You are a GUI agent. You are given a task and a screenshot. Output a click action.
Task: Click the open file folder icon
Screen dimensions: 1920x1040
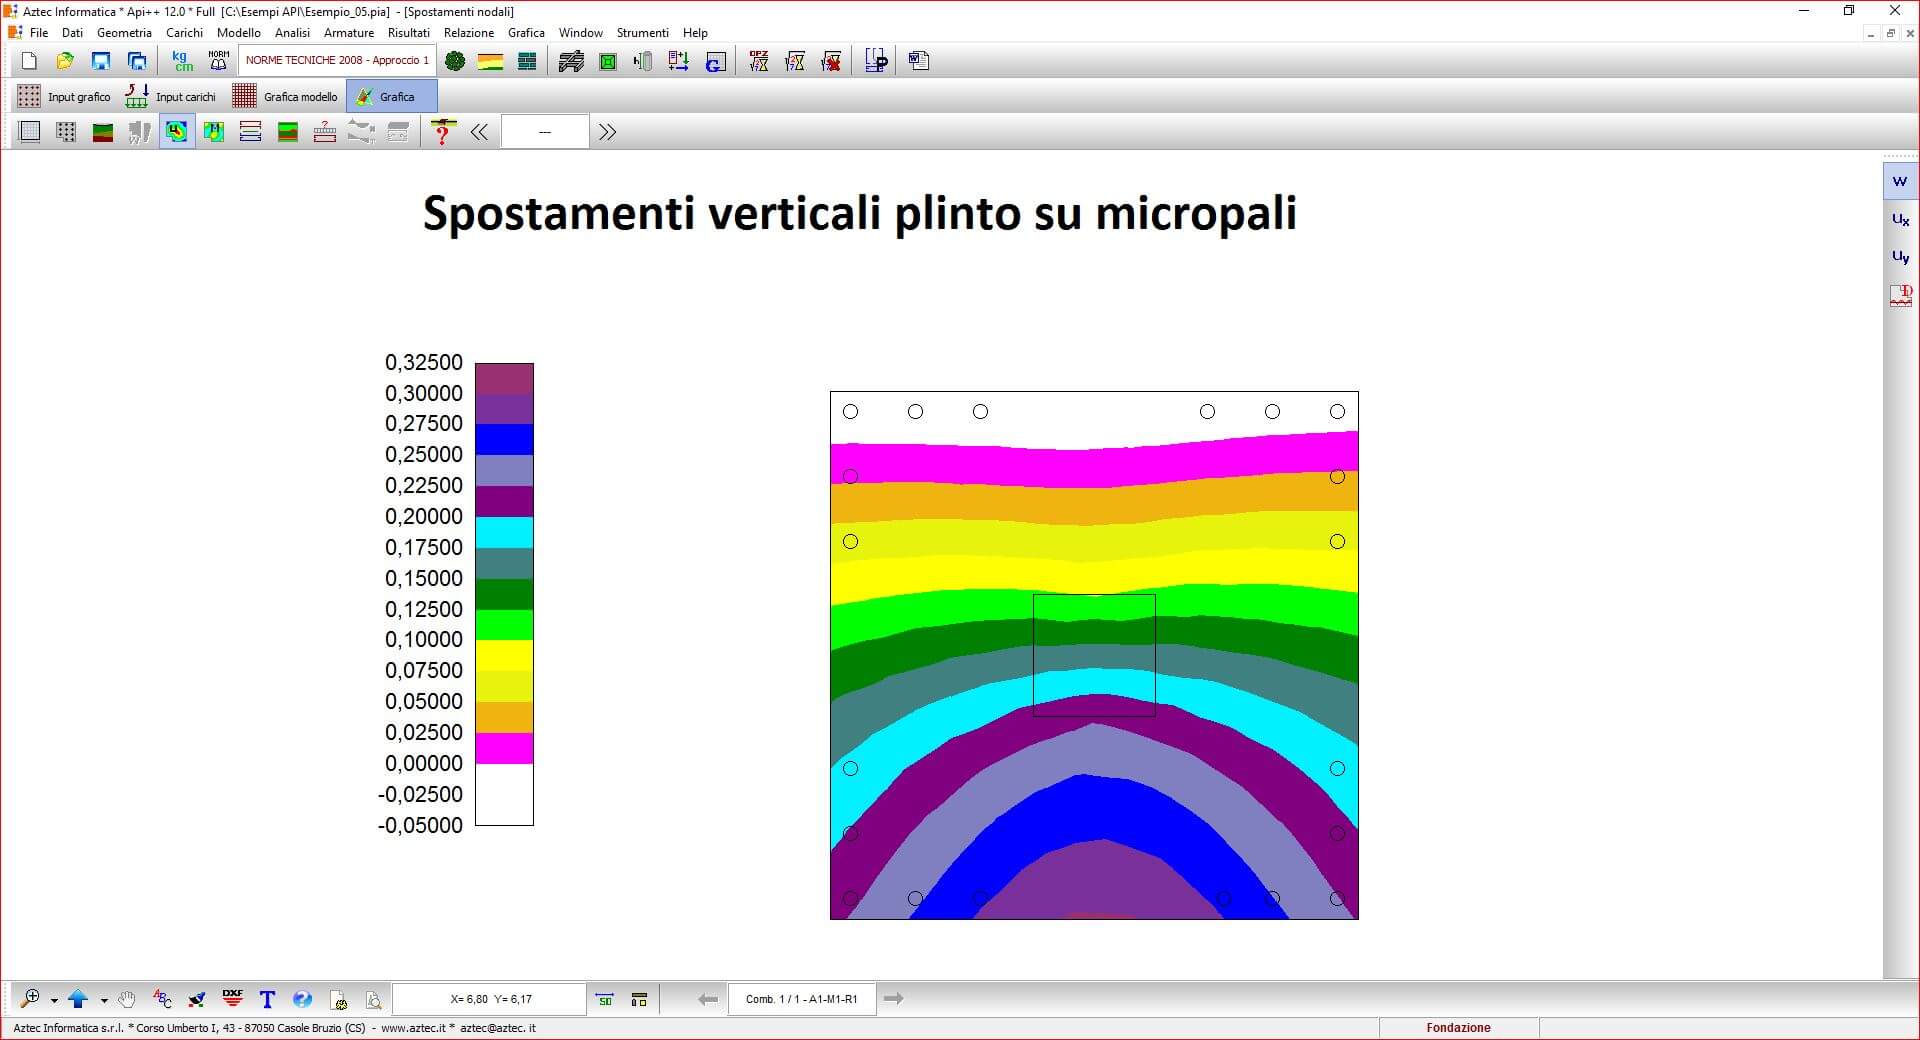point(65,61)
